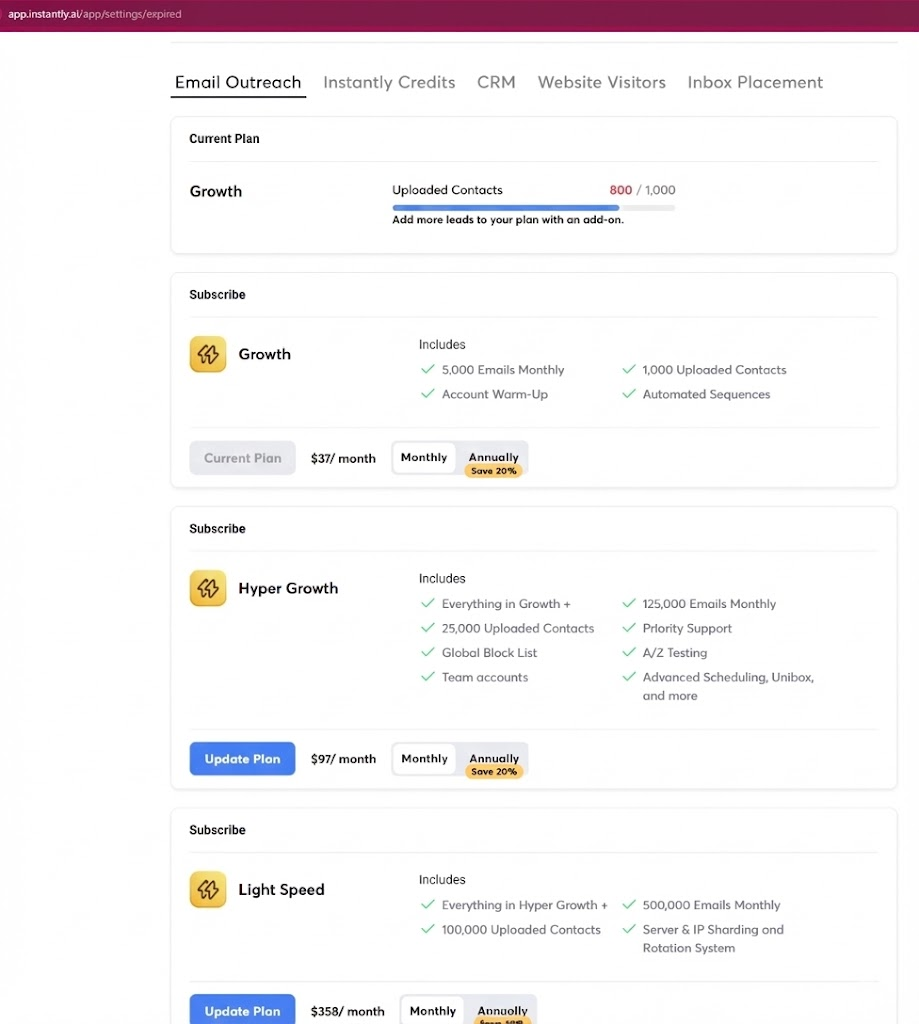Click checkmark beside 25,000 Uploaded Contacts
Screen dimensions: 919x1024
(x=428, y=628)
